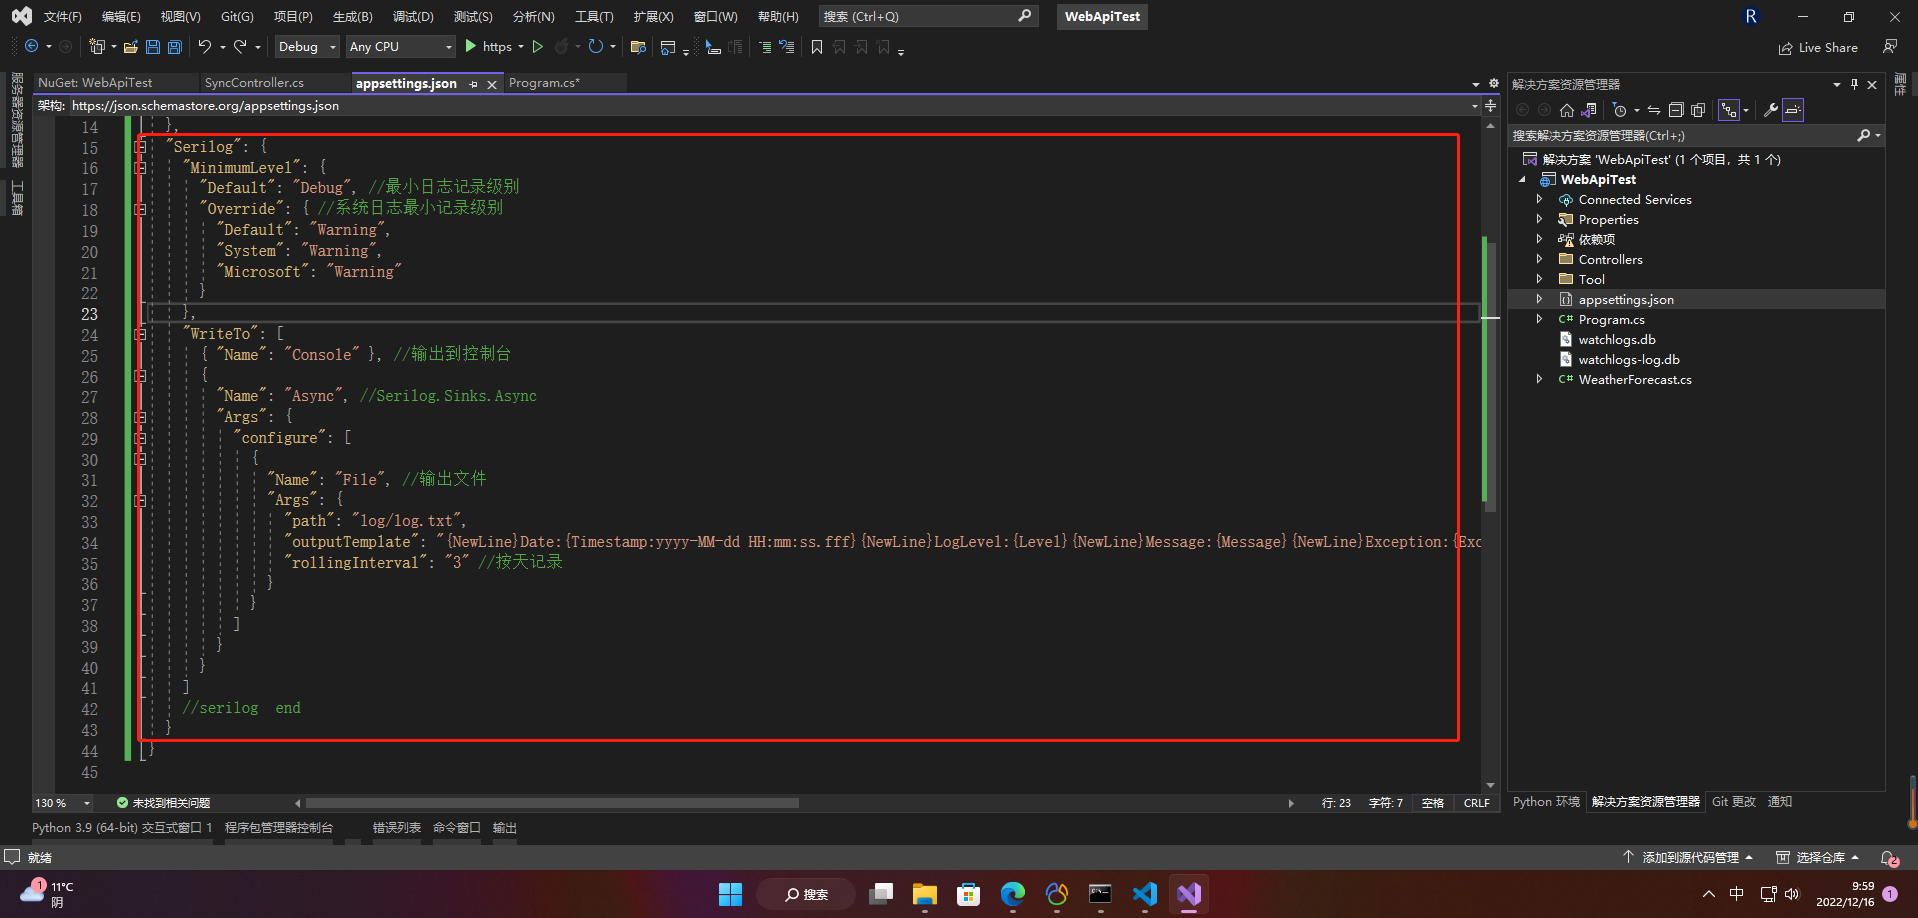Select watchlogs.db in Solution Explorer
Screen dimensions: 1918x918
pyautogui.click(x=1616, y=339)
